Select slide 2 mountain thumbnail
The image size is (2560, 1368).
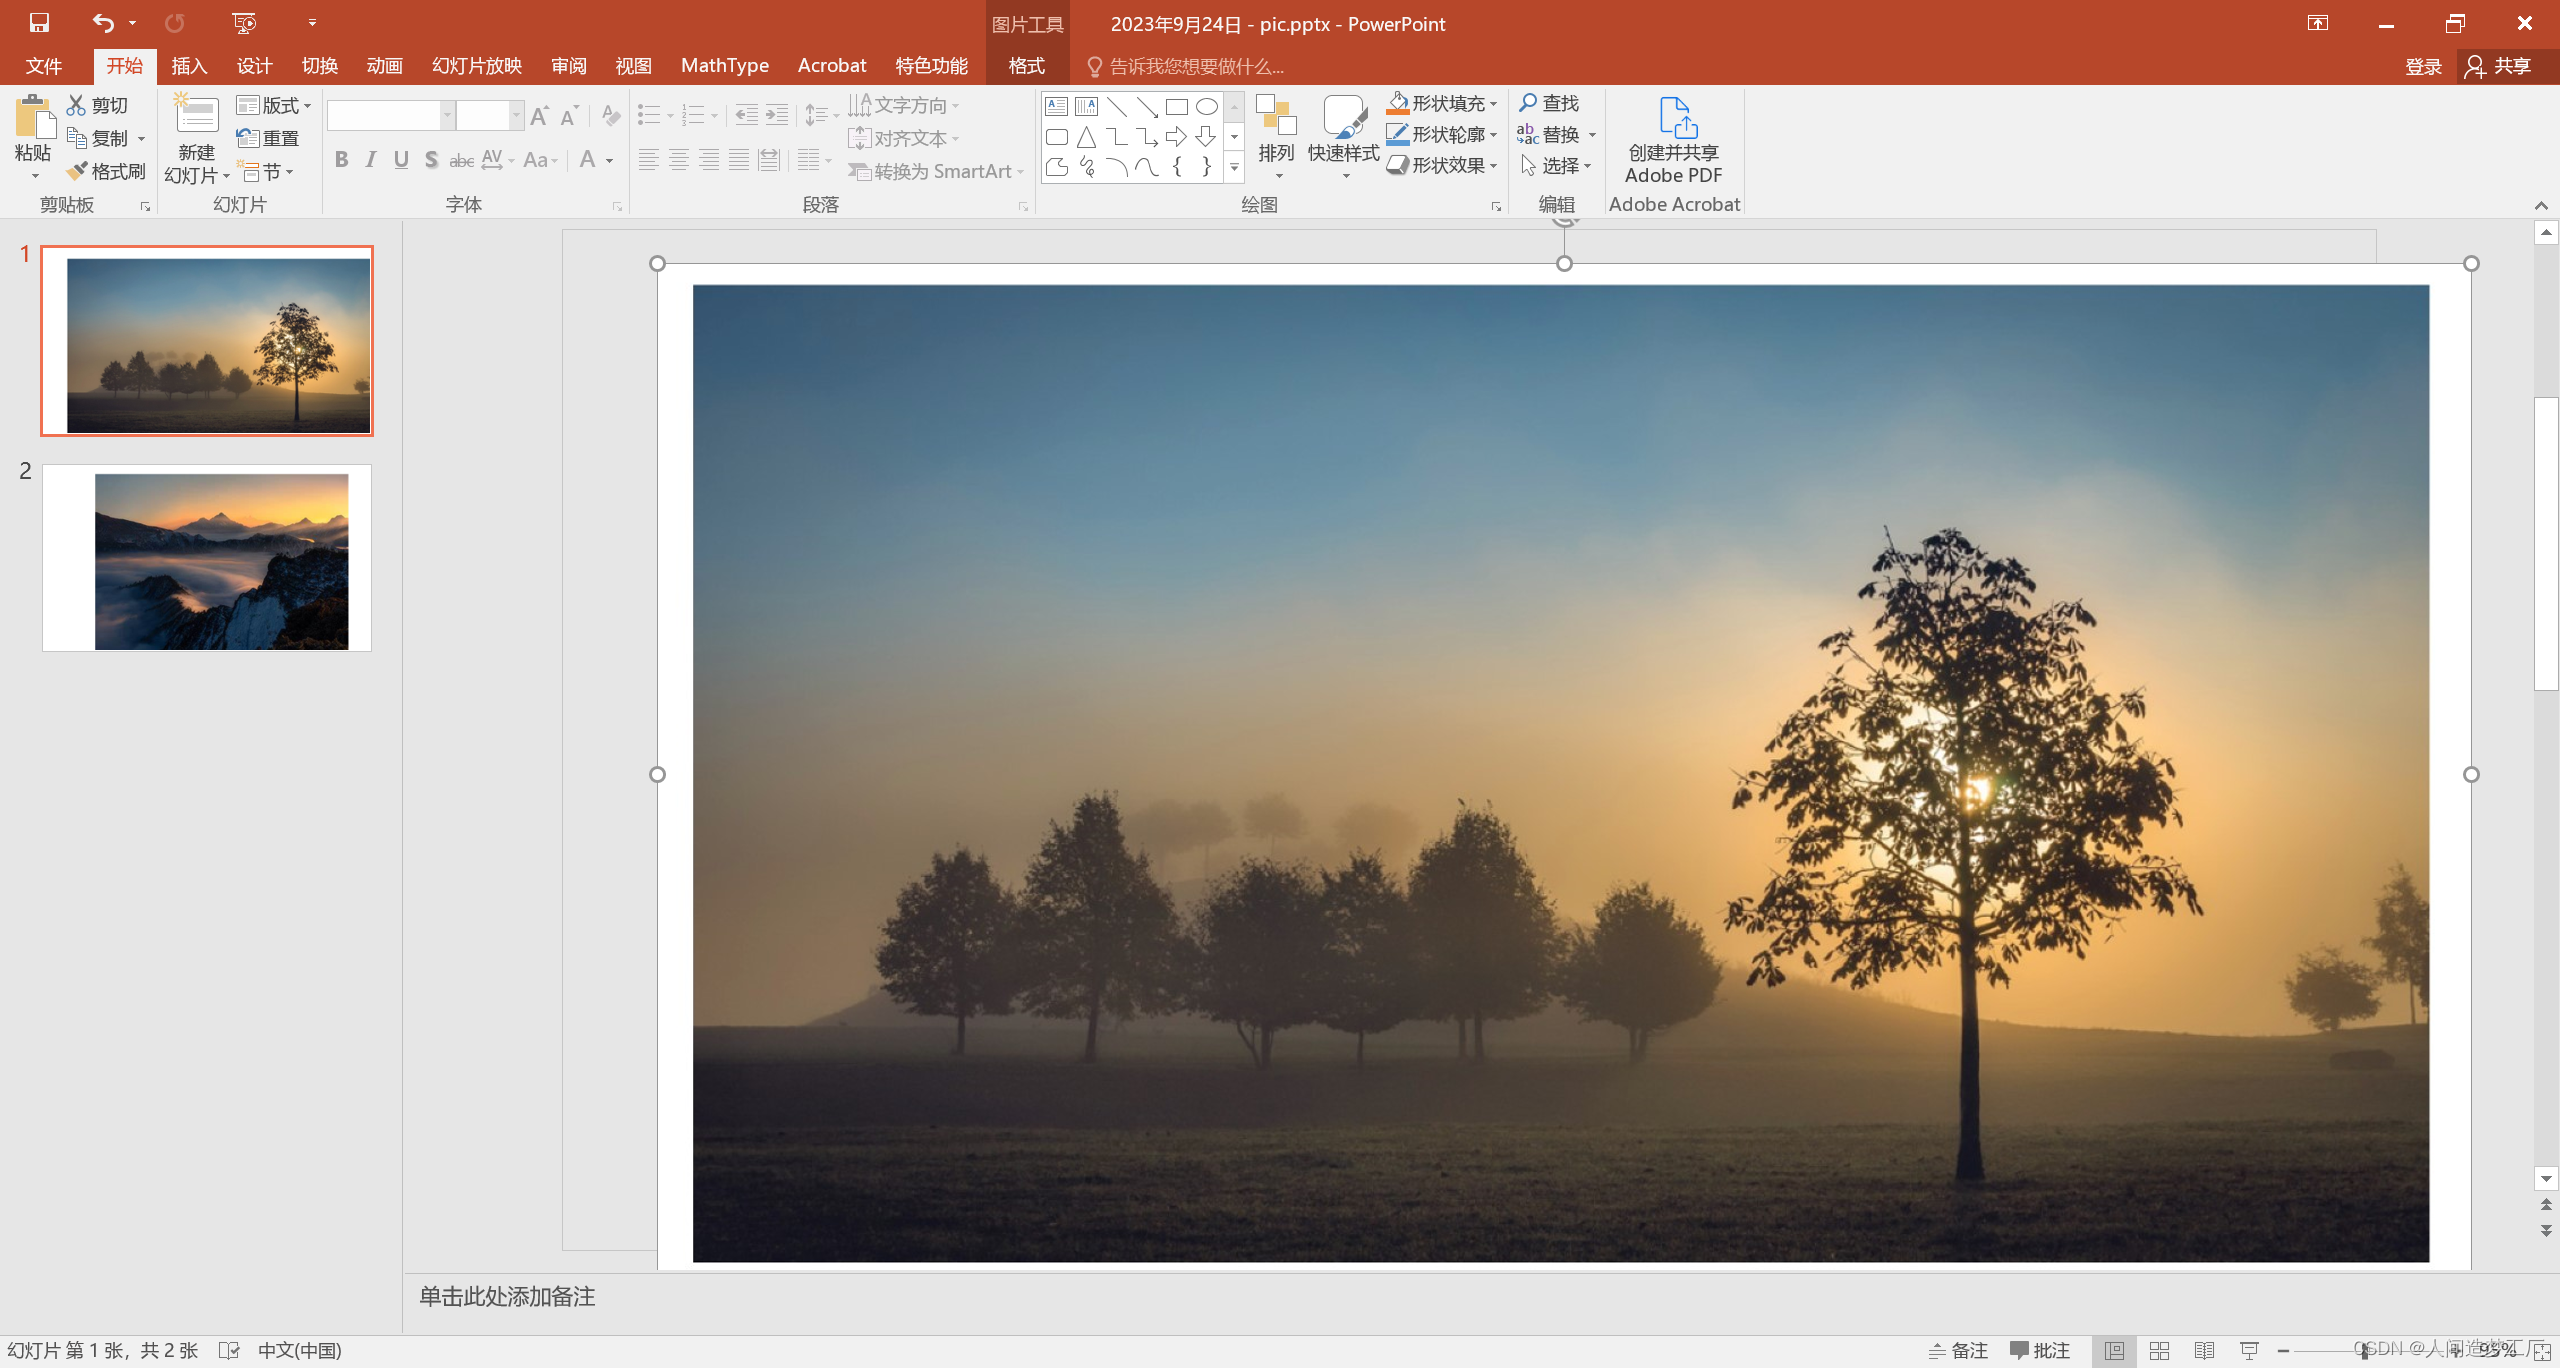207,558
